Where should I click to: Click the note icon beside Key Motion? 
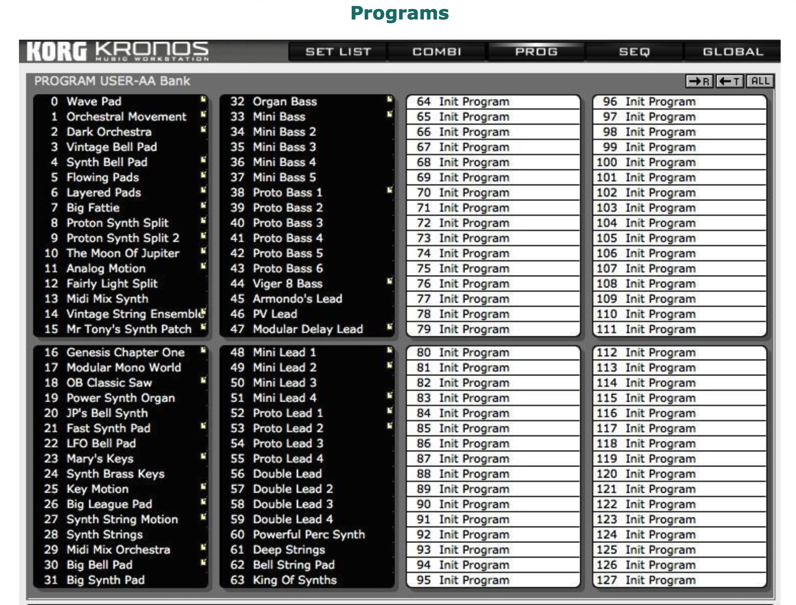(204, 487)
